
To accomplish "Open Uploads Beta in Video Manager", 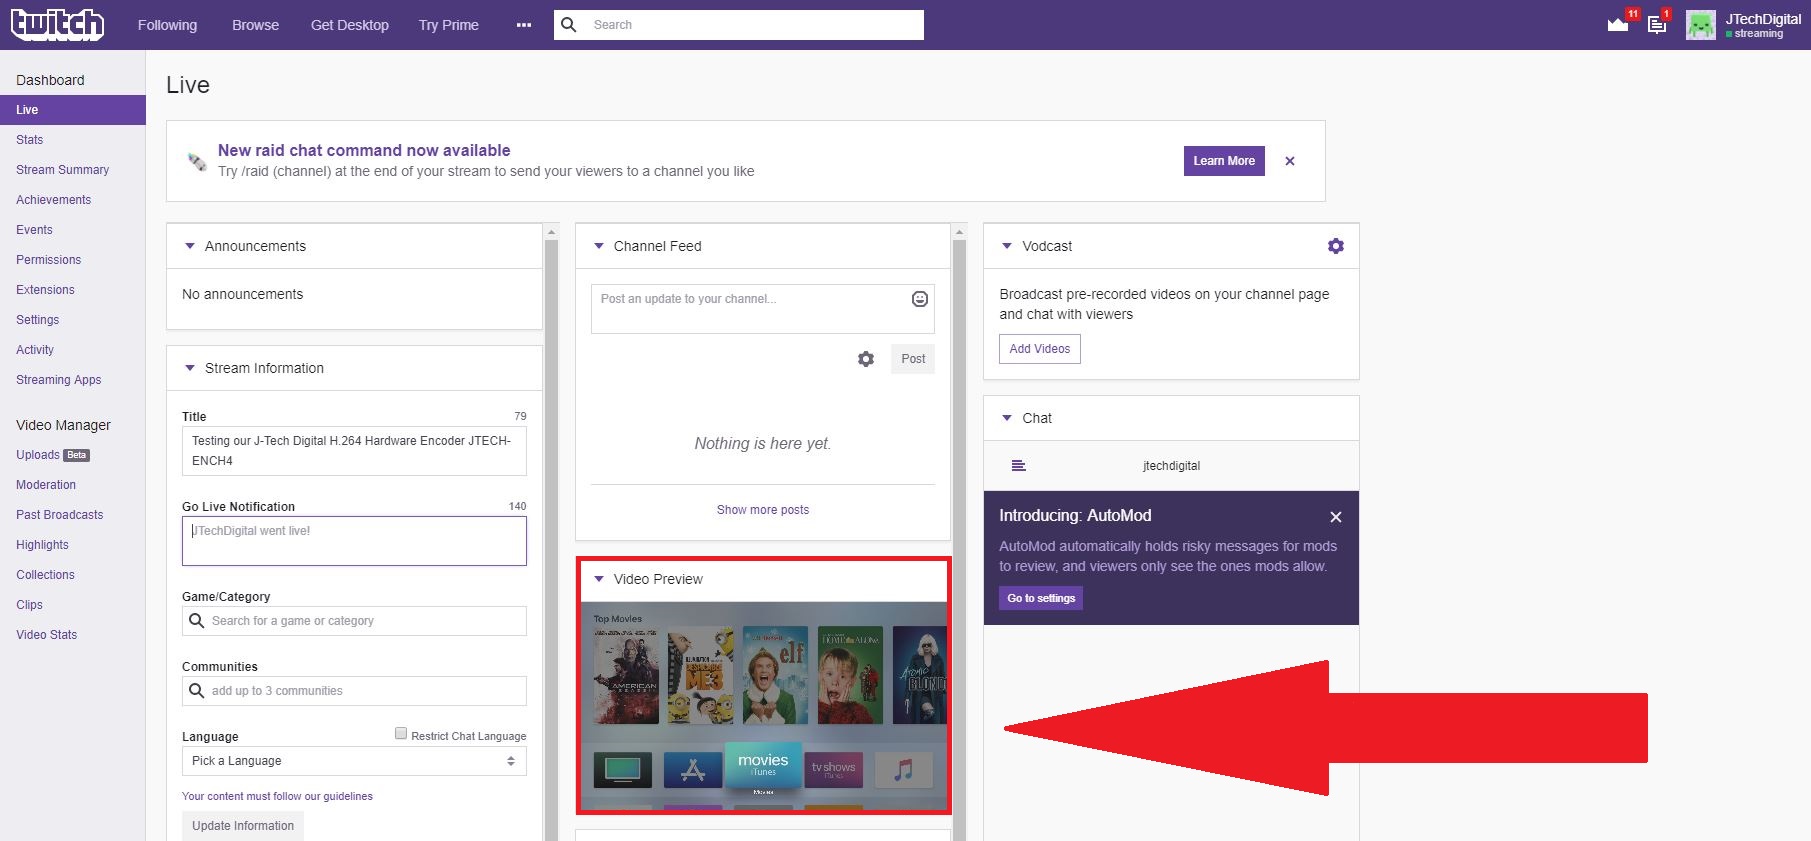I will pos(53,455).
